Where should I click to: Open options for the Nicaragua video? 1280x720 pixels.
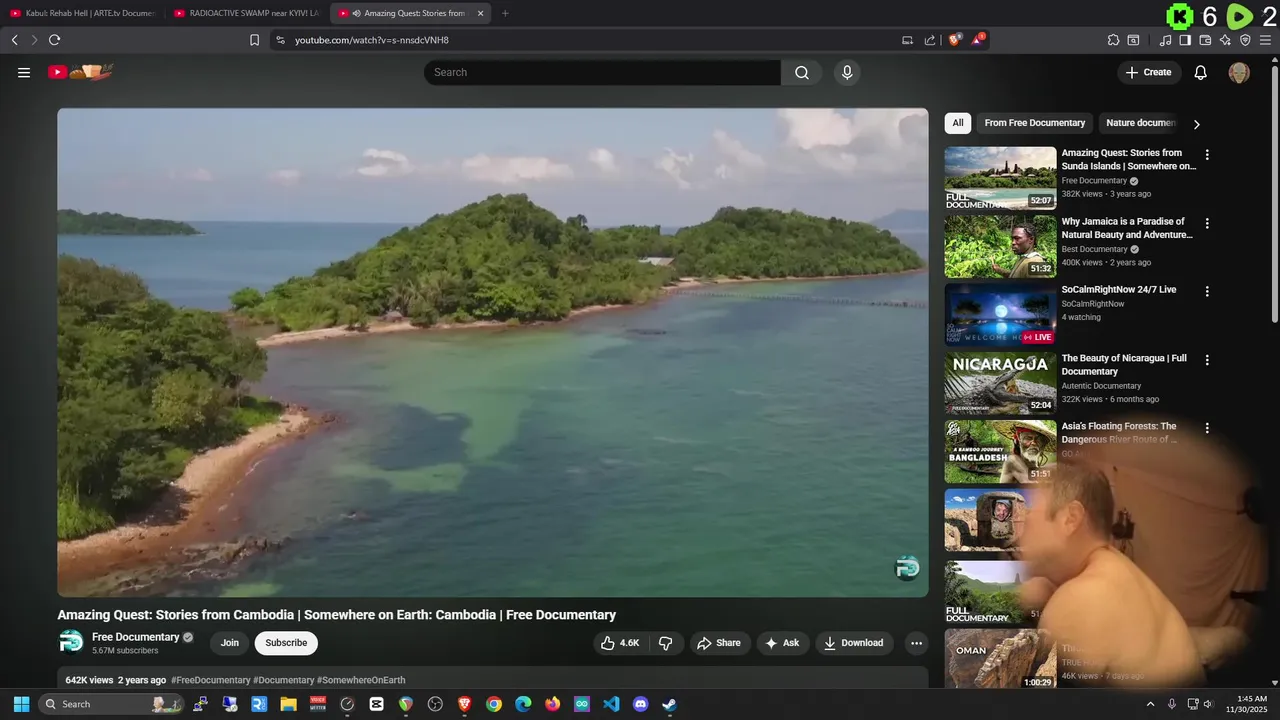tap(1207, 360)
